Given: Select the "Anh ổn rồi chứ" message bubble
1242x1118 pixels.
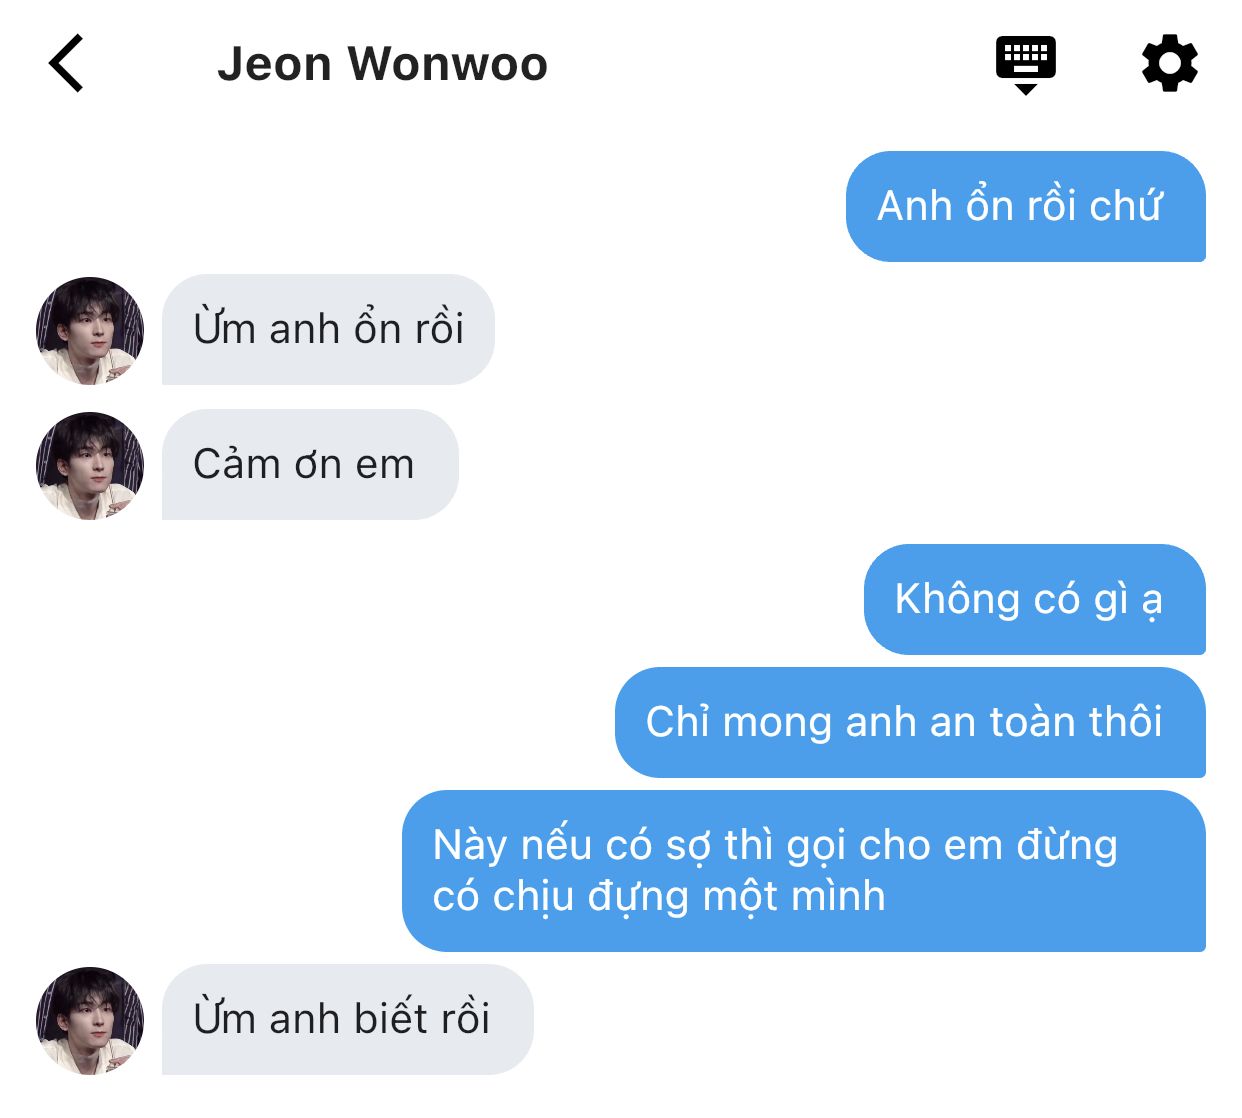Looking at the screenshot, I should [x=1025, y=206].
